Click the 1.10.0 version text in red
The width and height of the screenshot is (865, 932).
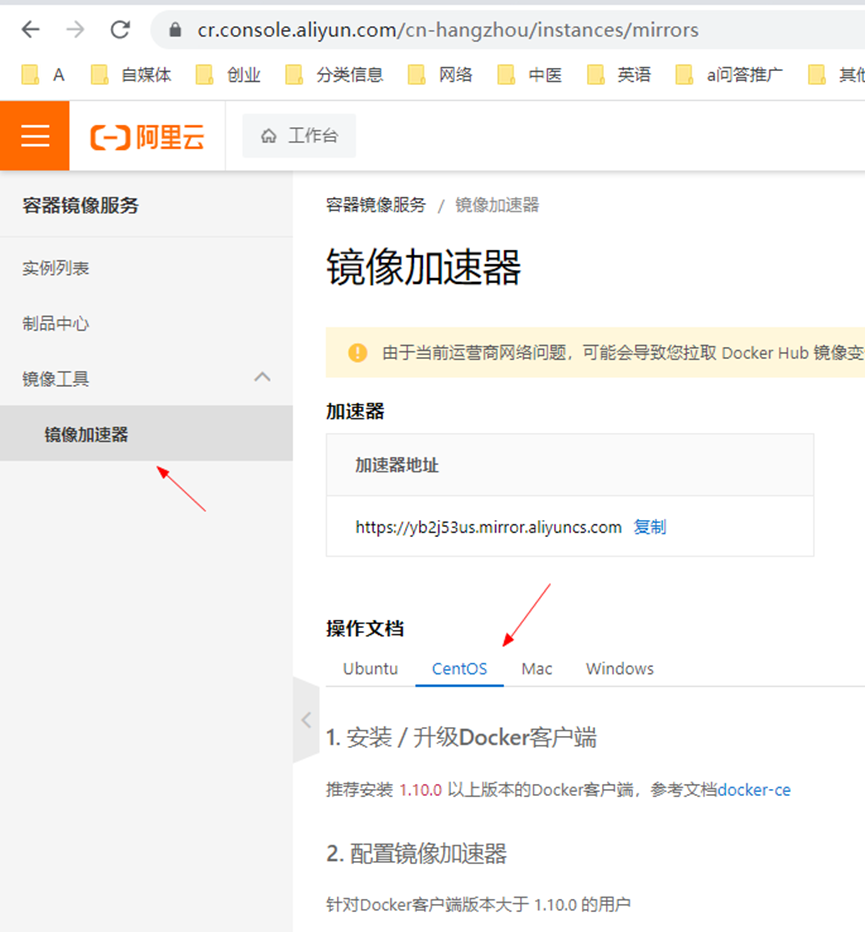(420, 790)
